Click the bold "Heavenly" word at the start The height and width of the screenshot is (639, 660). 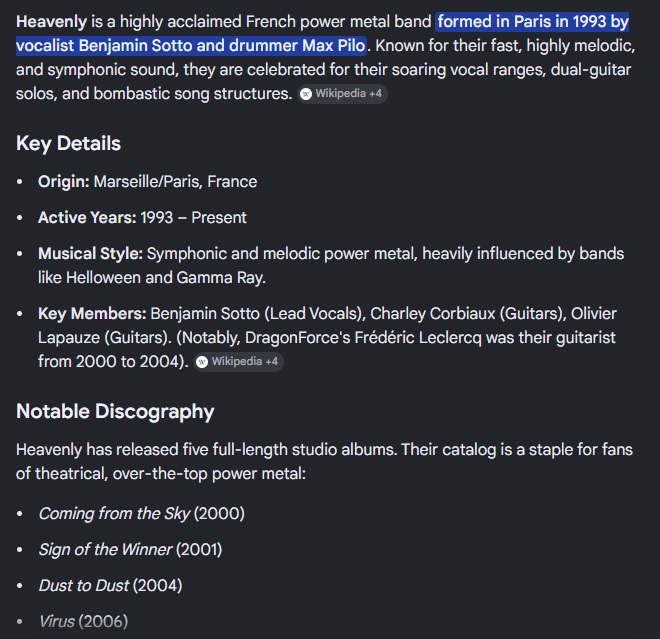(x=51, y=21)
